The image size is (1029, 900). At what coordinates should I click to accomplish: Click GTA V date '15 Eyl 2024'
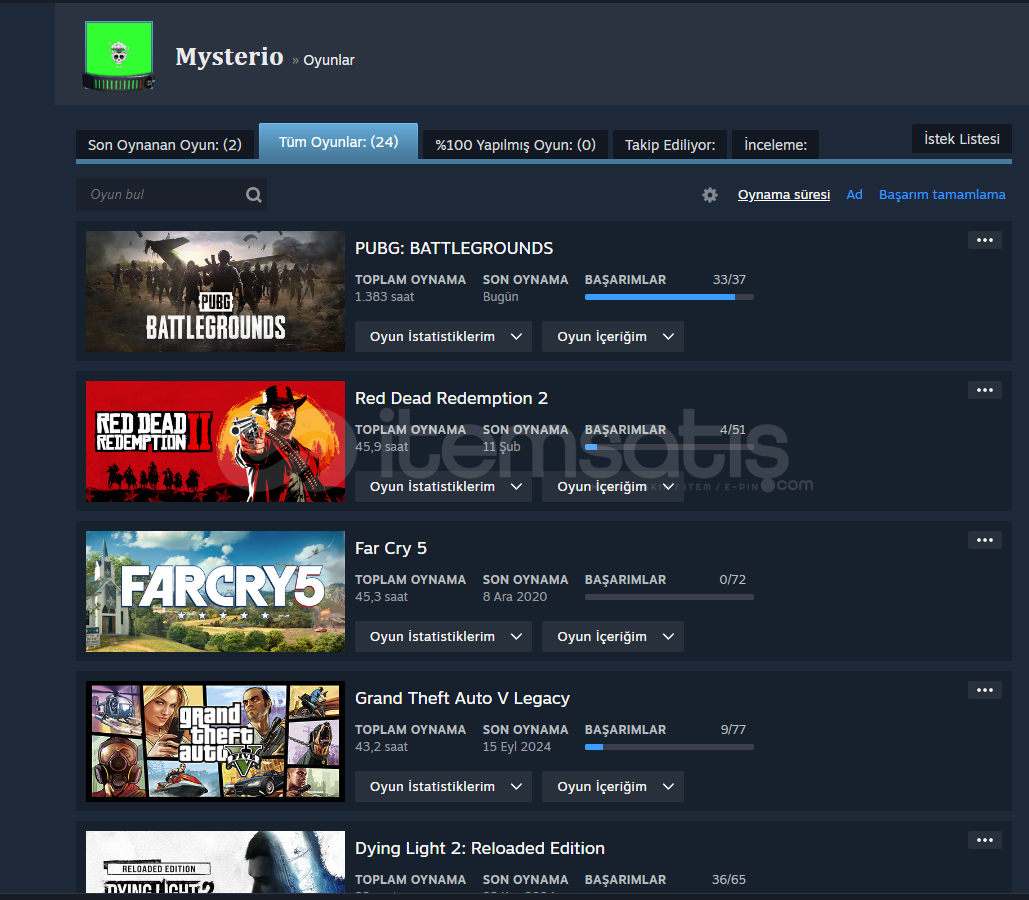tap(517, 746)
